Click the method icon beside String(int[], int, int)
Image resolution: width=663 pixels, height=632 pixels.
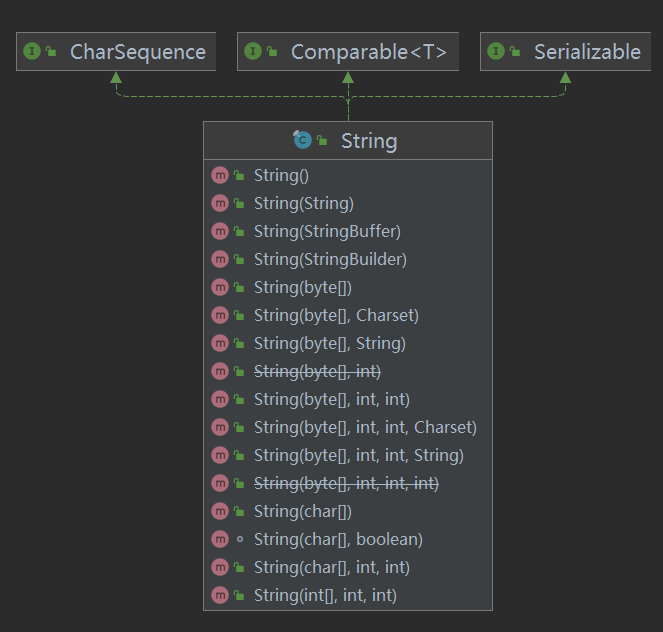point(220,595)
